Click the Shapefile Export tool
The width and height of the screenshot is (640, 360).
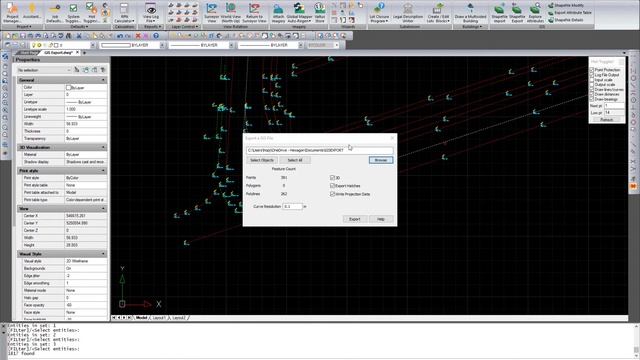click(x=517, y=12)
